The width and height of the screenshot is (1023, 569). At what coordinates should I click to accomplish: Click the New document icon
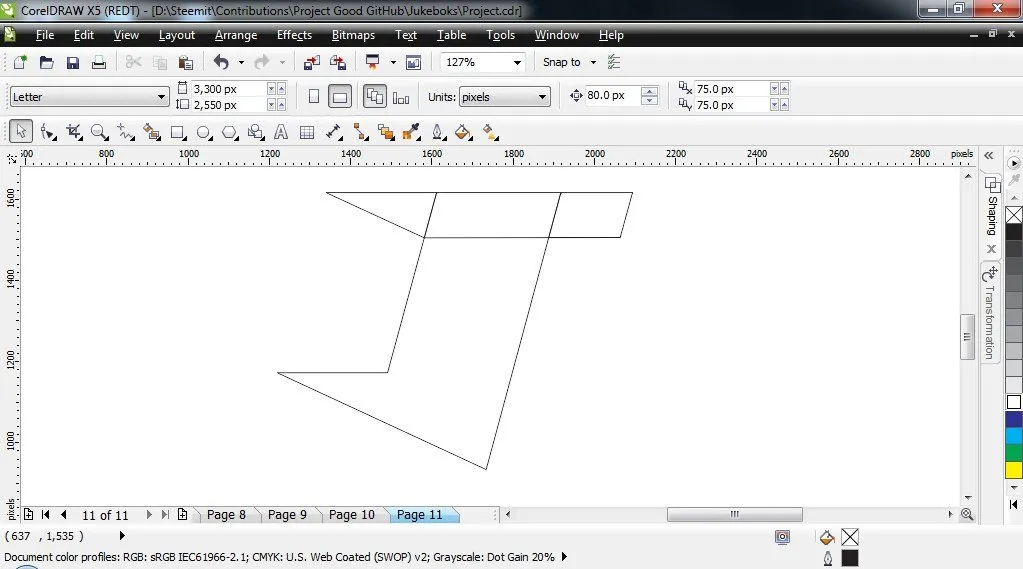click(20, 62)
